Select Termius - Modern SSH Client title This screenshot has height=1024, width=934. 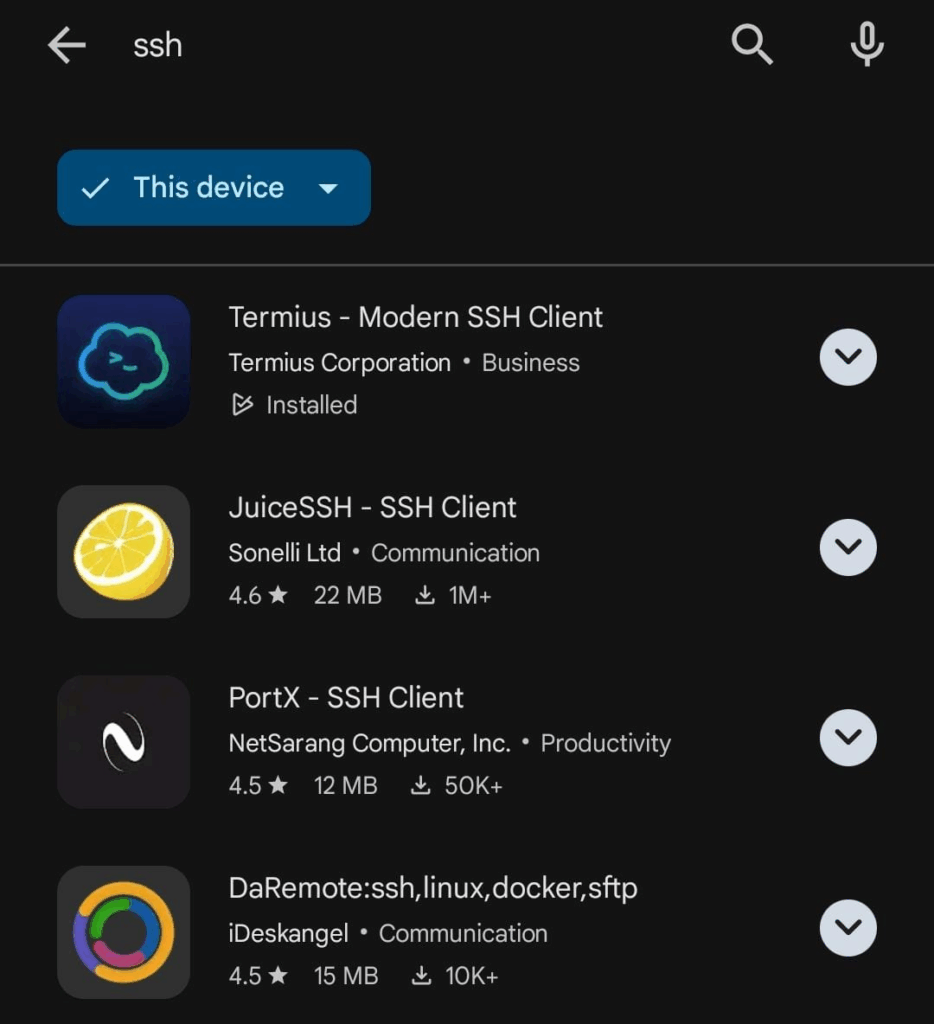(415, 317)
